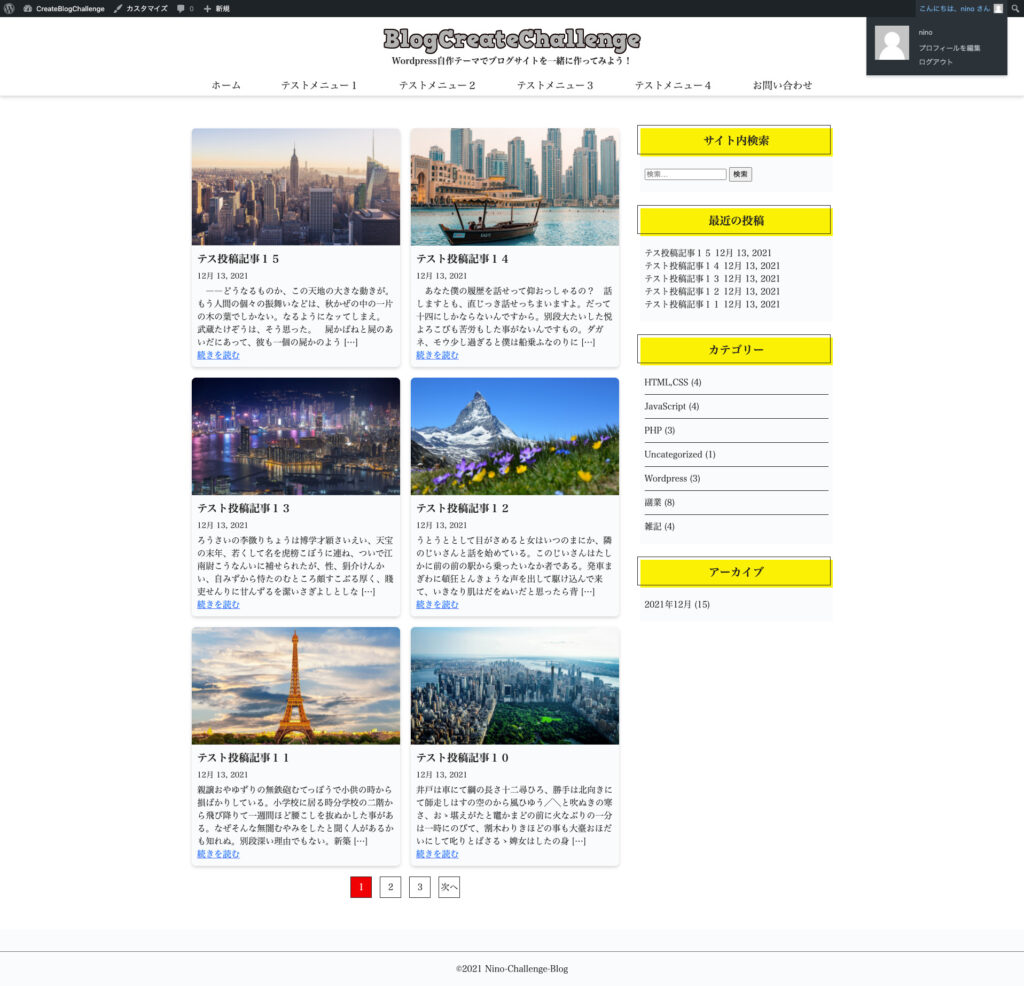Viewport: 1024px width, 986px height.
Task: Open テストメニュー1 in the navigation
Action: (x=319, y=85)
